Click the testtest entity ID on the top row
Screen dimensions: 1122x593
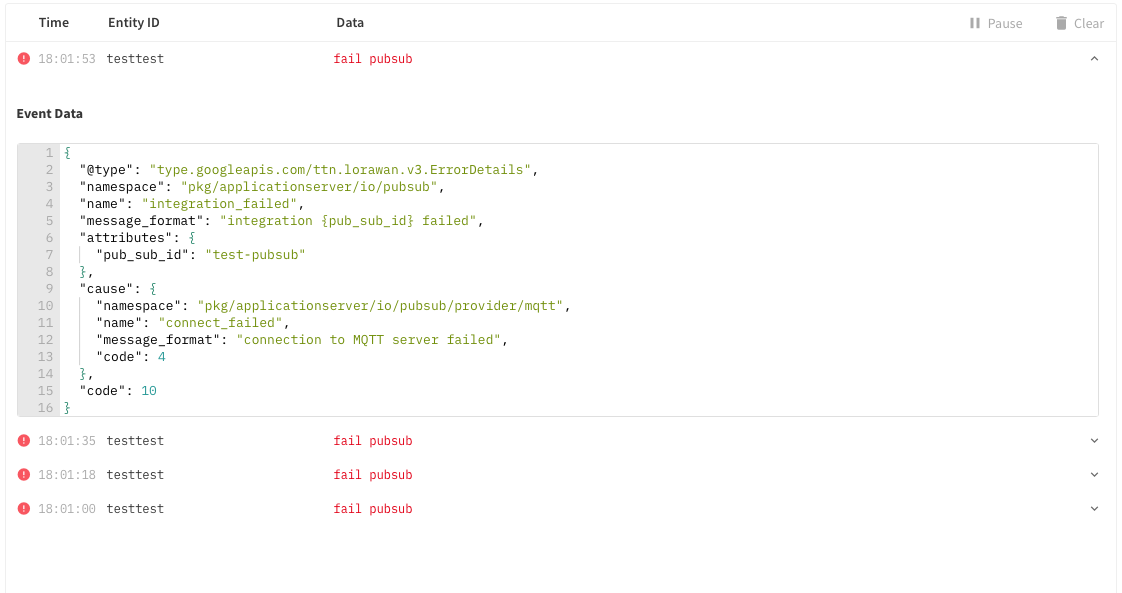pyautogui.click(x=136, y=58)
